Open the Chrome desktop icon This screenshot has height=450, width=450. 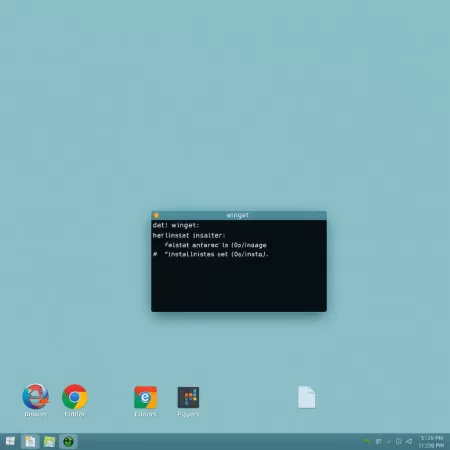[75, 400]
